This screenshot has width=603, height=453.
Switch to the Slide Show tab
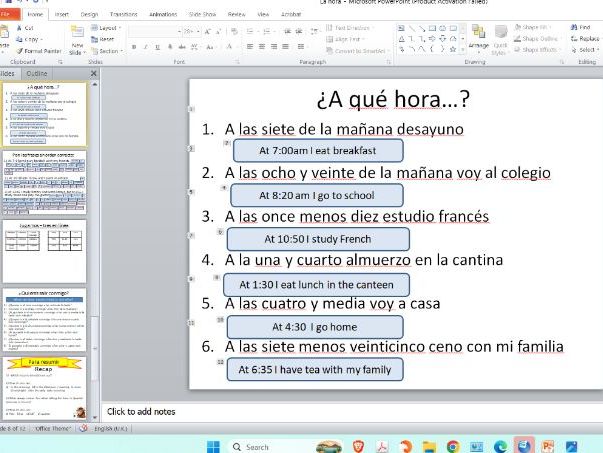(x=202, y=14)
